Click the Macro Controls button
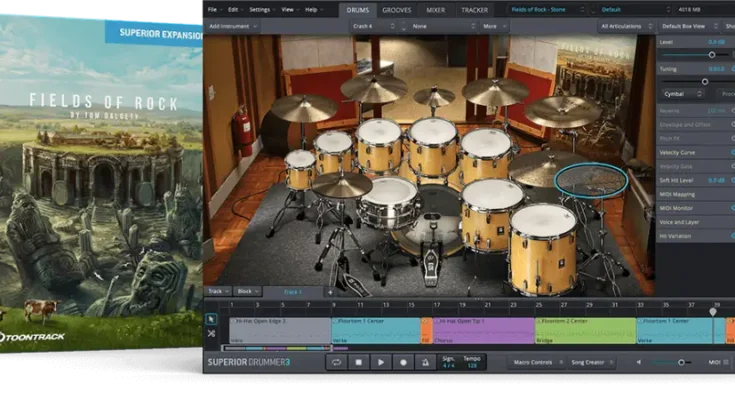The width and height of the screenshot is (735, 400). [533, 362]
